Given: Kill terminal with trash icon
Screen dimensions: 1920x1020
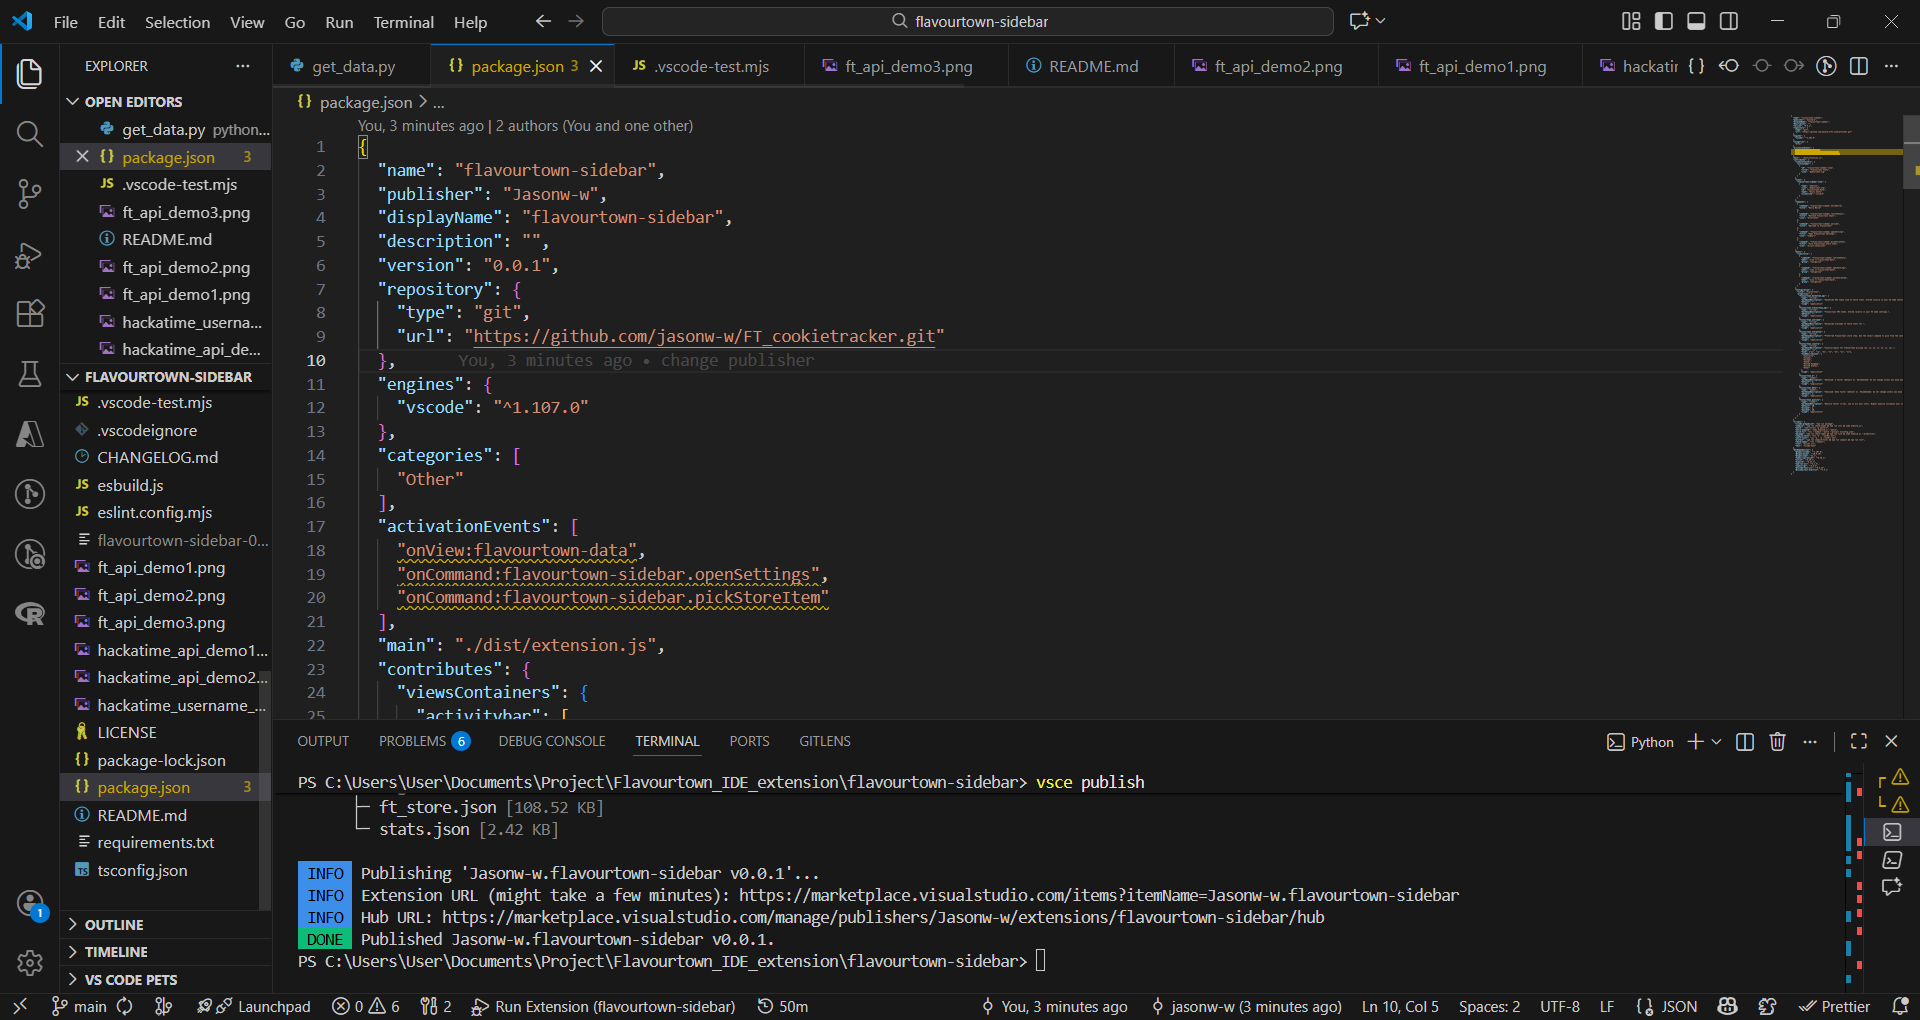Looking at the screenshot, I should click(1777, 741).
